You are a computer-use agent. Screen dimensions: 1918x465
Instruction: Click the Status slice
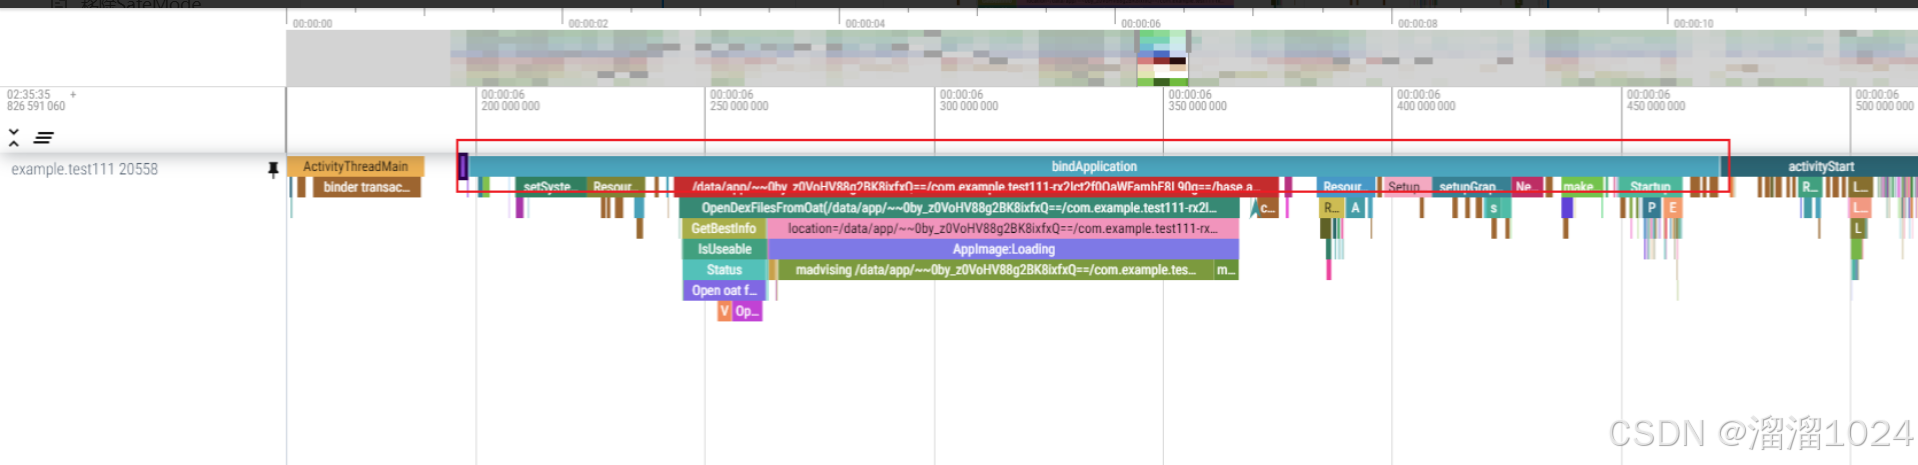(x=724, y=270)
